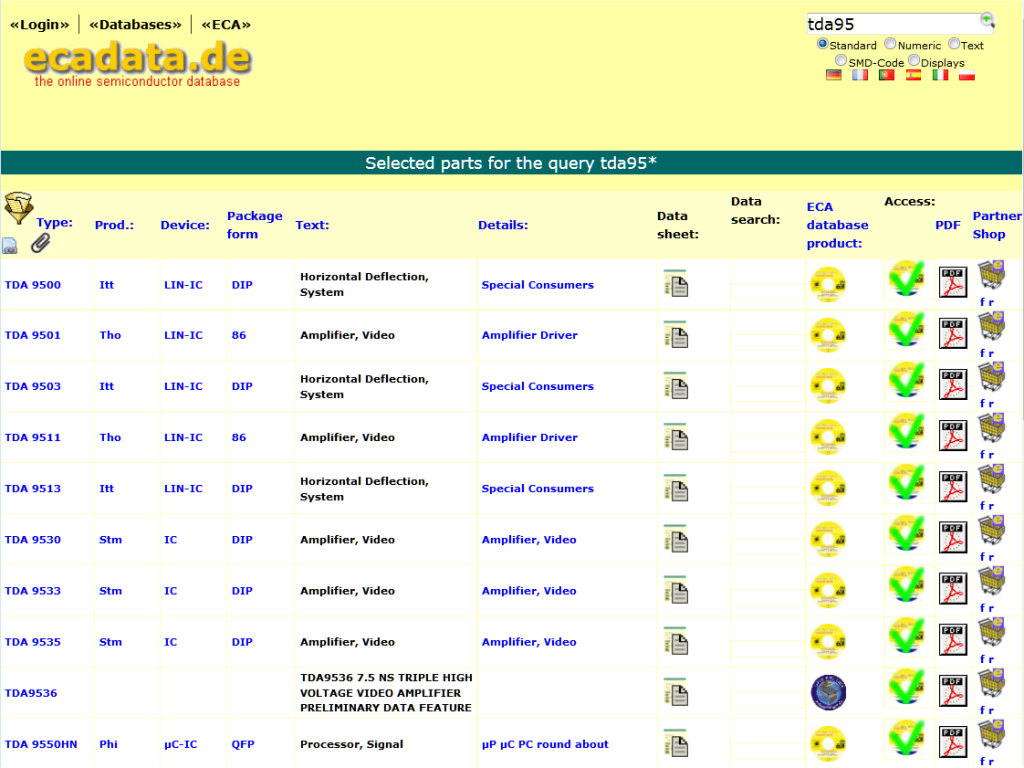This screenshot has width=1024, height=768.
Task: Click the Phi producer for TDA 9550HN
Action: (108, 744)
